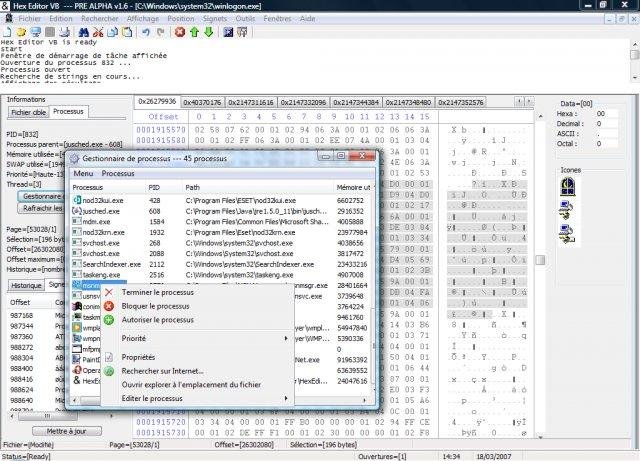640x461 pixels.
Task: Open the Outils menu
Action: pyautogui.click(x=245, y=18)
